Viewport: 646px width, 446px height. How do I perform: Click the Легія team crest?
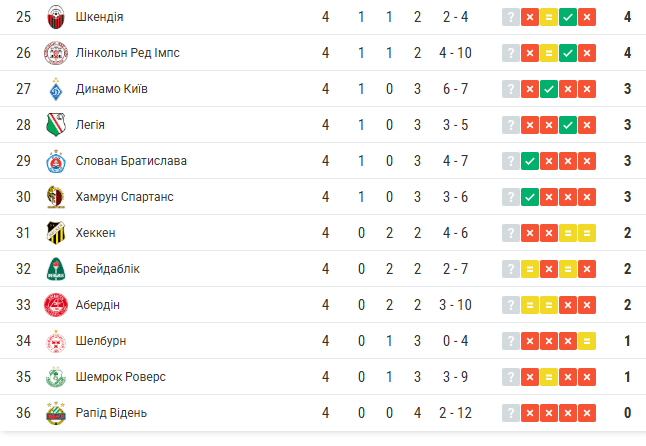click(x=55, y=125)
